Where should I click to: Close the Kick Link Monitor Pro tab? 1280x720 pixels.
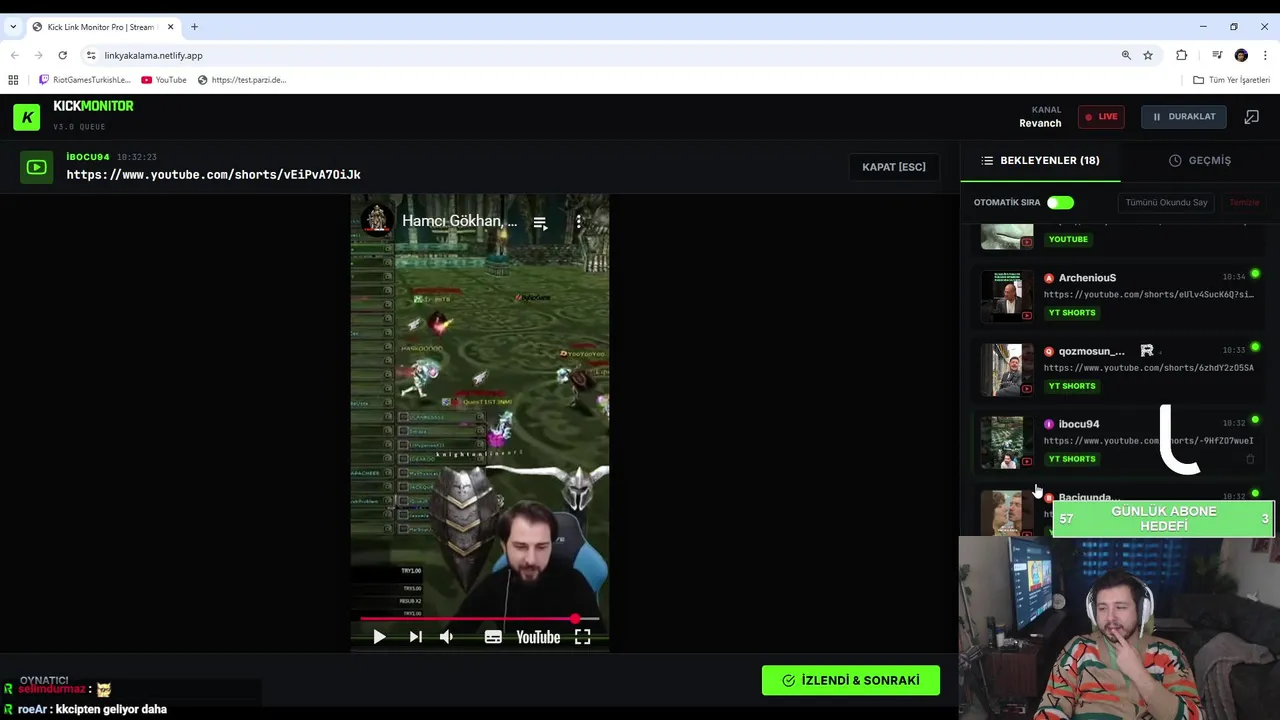[171, 27]
